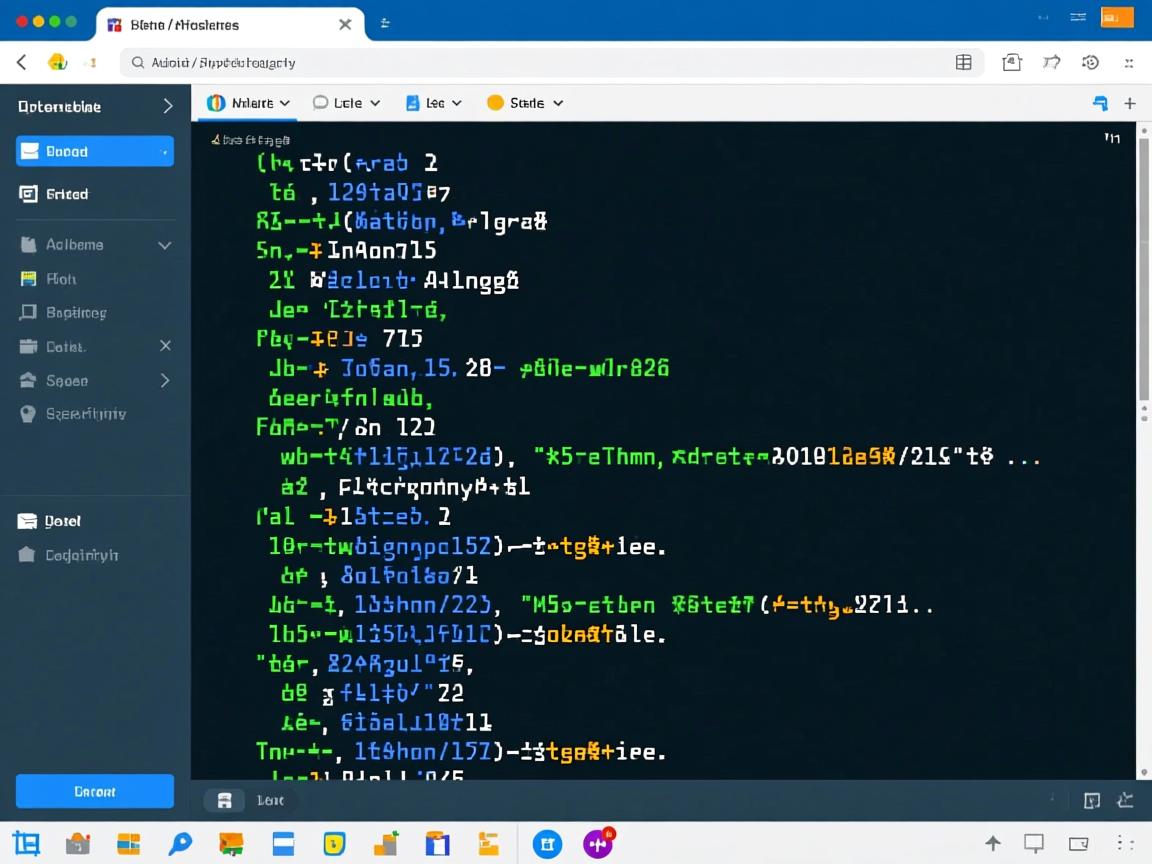
Task: Open the Lcle dropdown in the tab row
Action: point(347,103)
